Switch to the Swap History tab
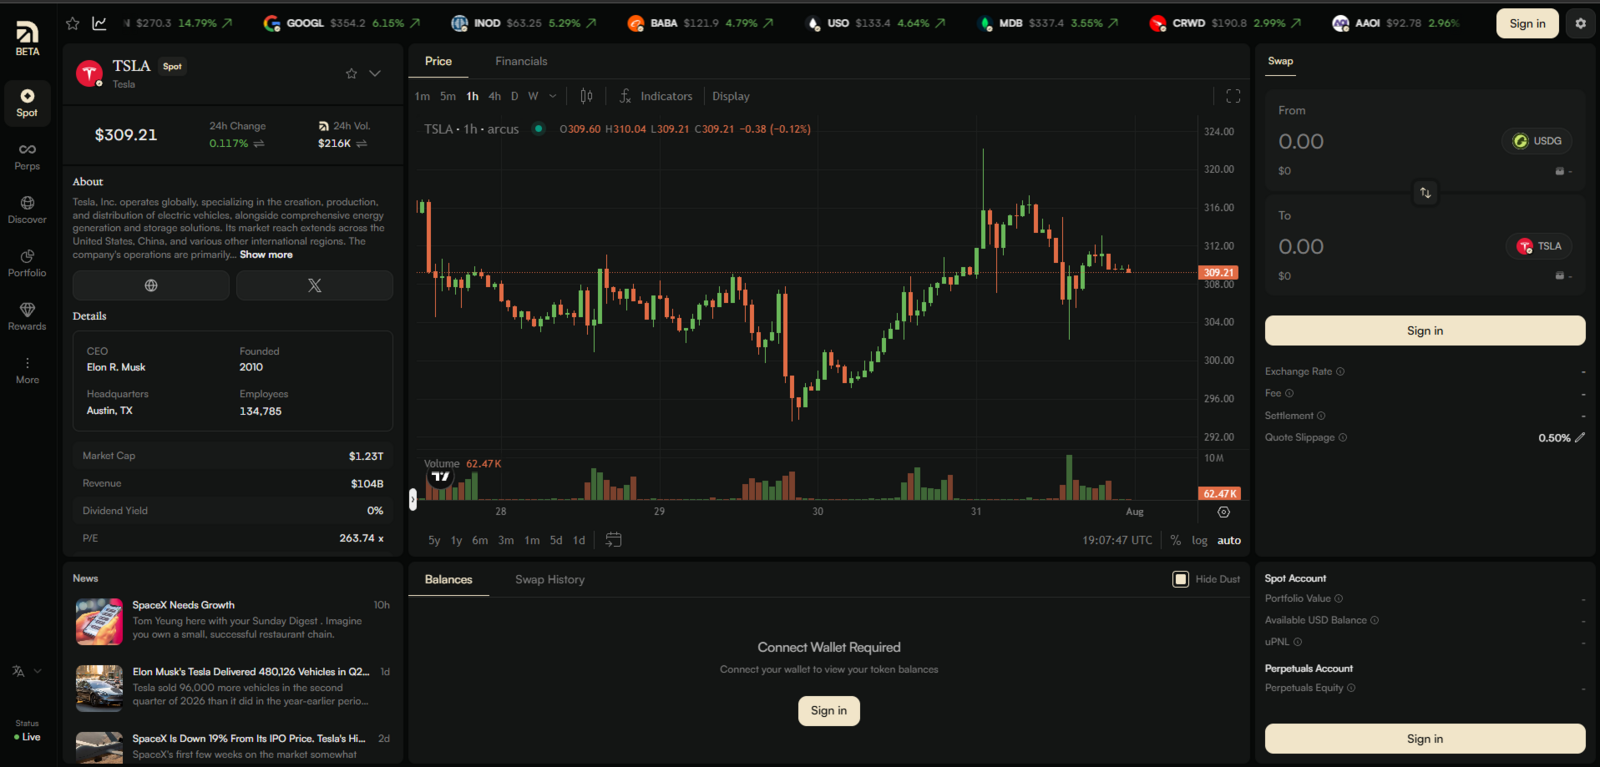Image resolution: width=1600 pixels, height=767 pixels. 550,580
